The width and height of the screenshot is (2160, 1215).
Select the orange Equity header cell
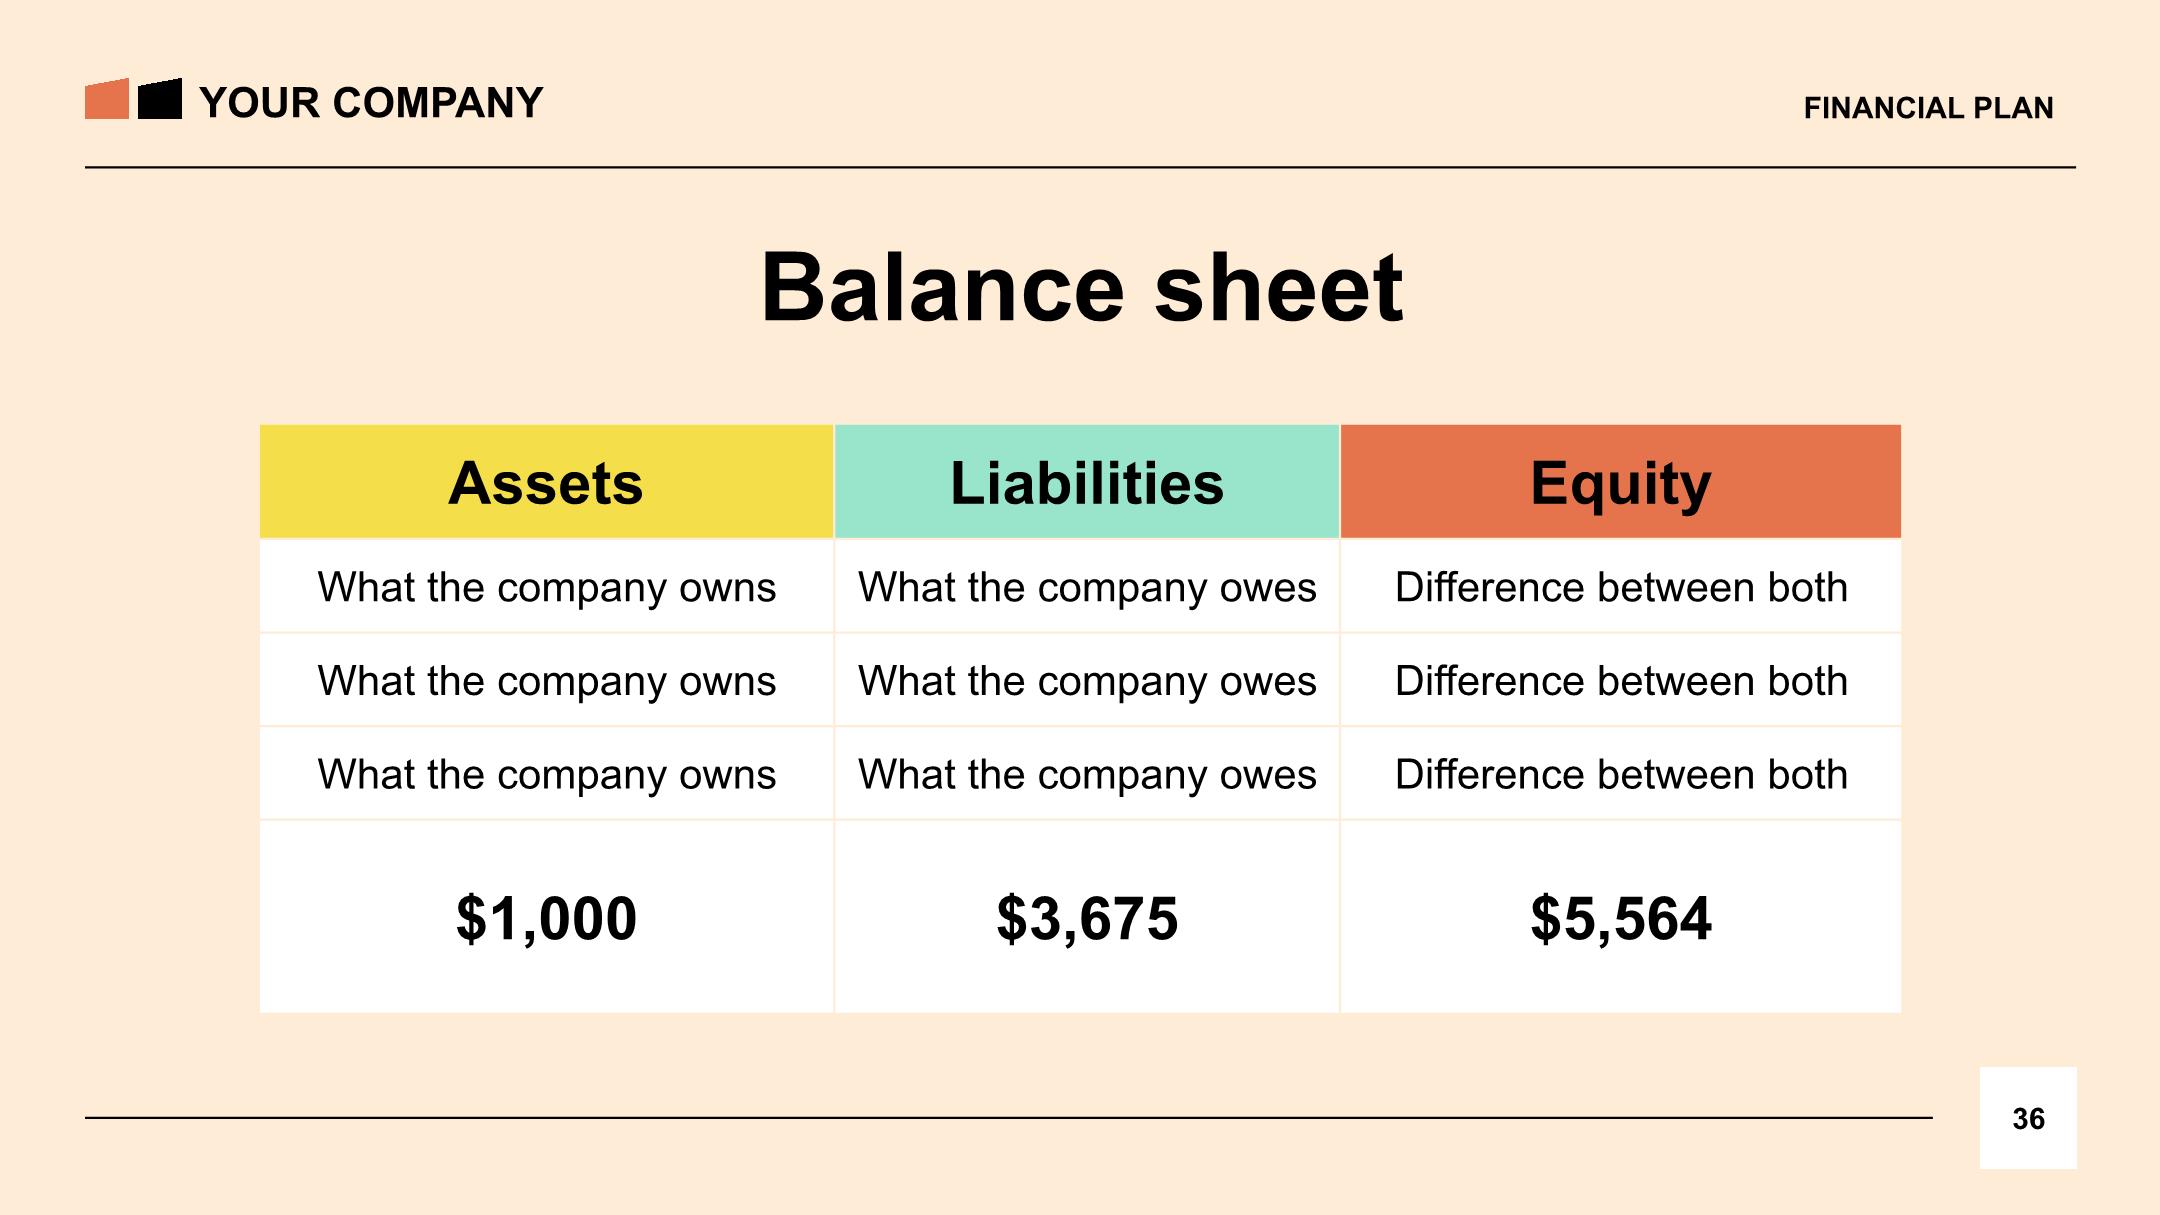(x=1621, y=482)
